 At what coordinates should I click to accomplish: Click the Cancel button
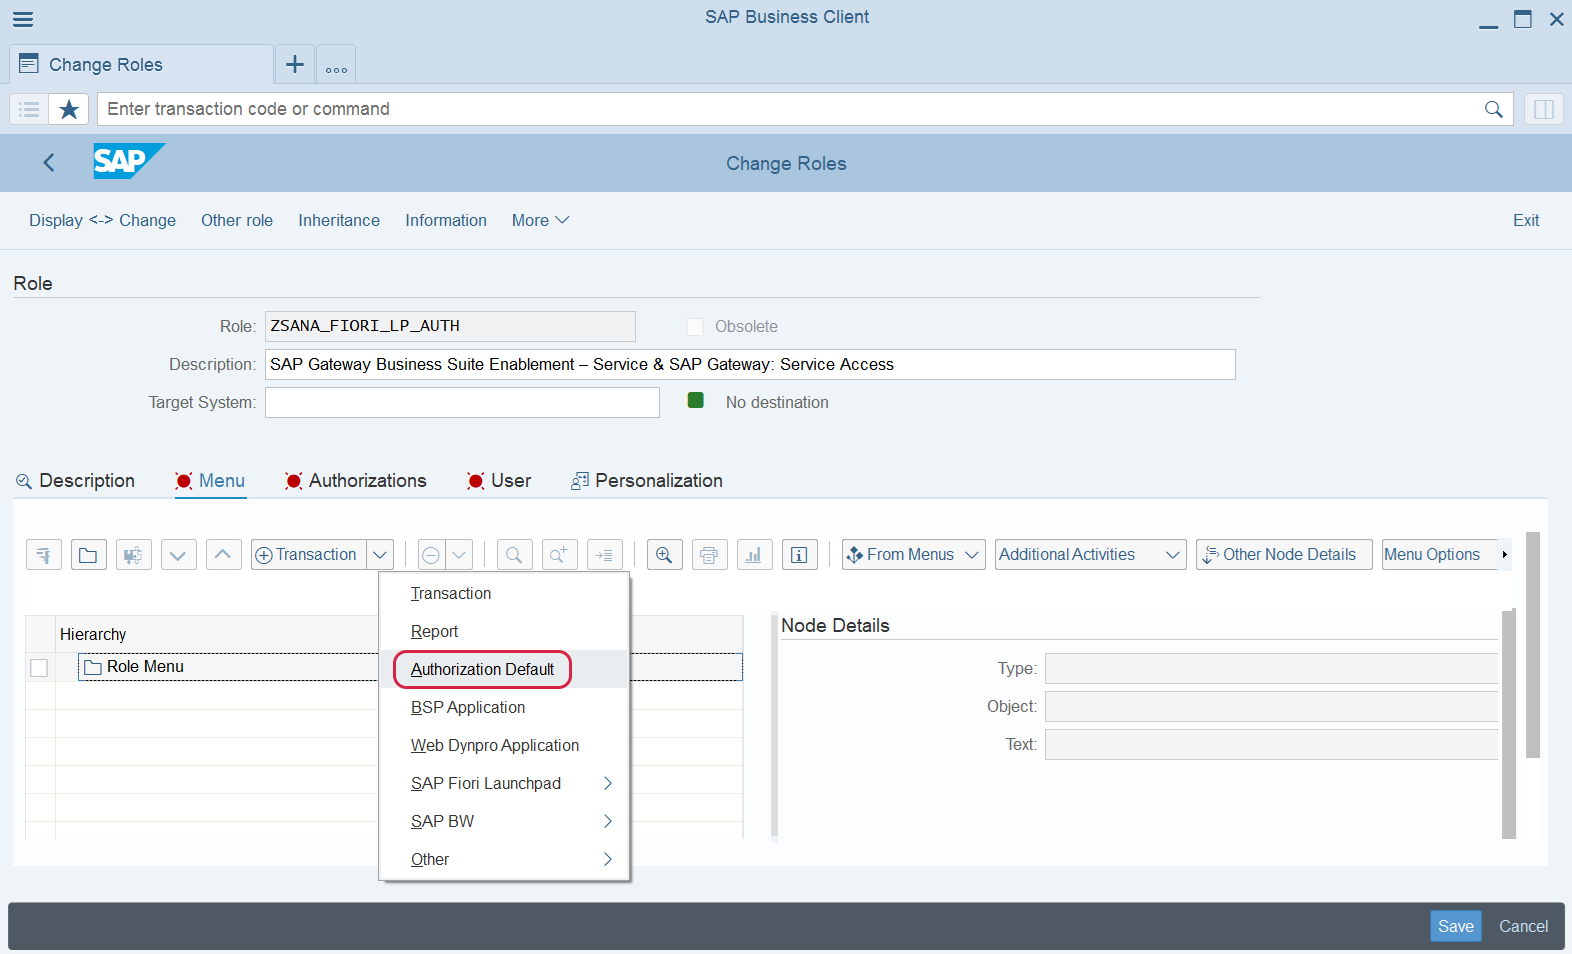tap(1524, 926)
